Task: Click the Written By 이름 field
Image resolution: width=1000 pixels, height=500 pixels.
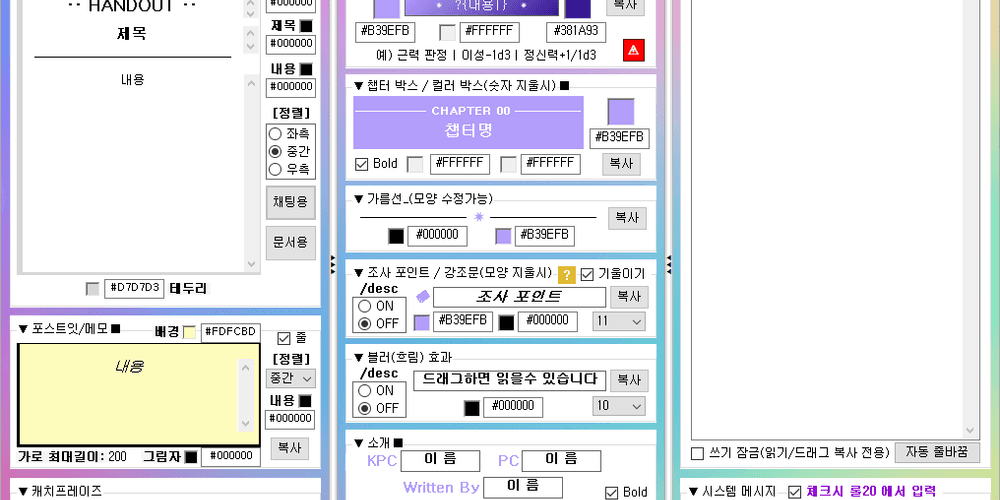Action: pyautogui.click(x=523, y=487)
